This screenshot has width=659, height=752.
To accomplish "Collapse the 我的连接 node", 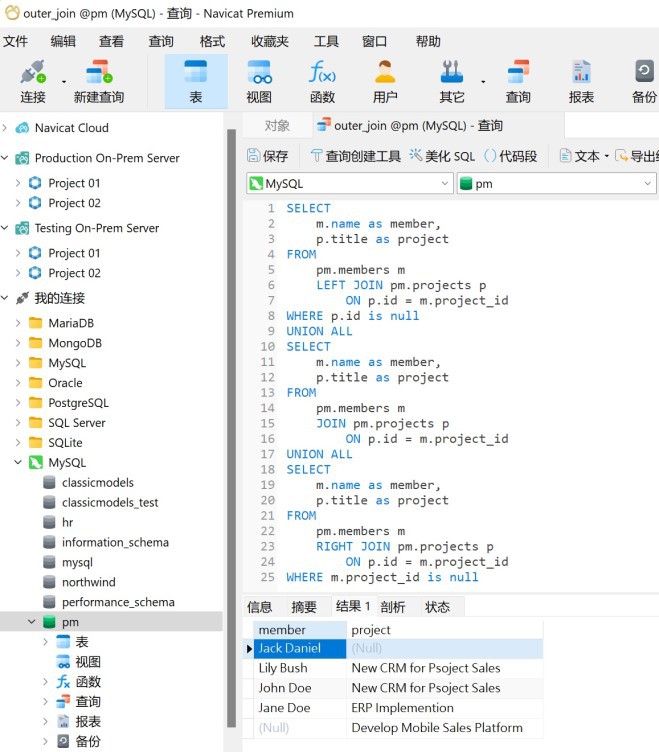I will [5, 298].
